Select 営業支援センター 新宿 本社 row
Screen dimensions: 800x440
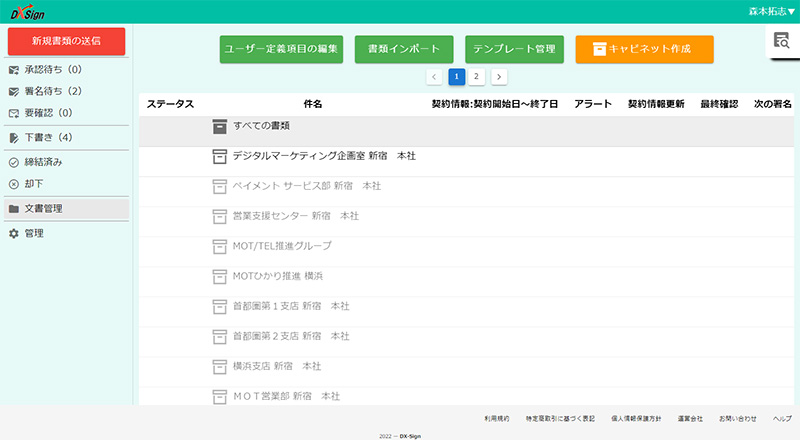click(x=466, y=222)
